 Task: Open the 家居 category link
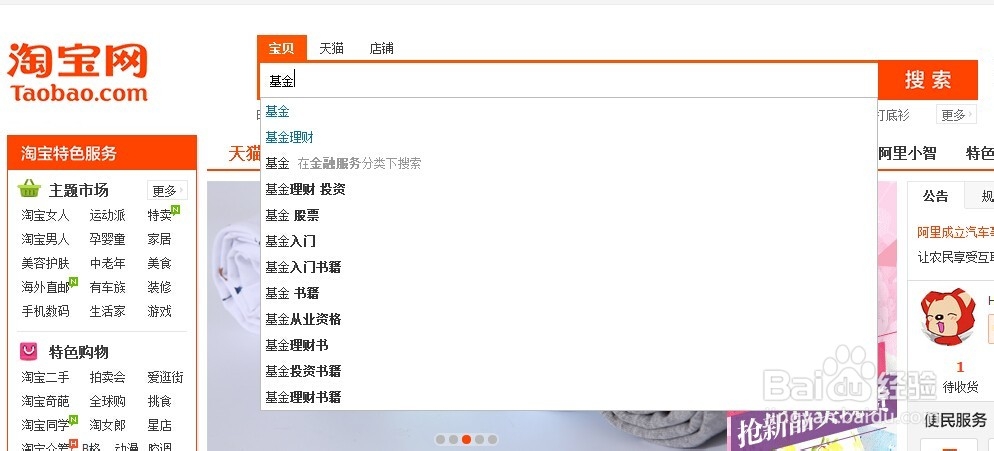point(160,239)
